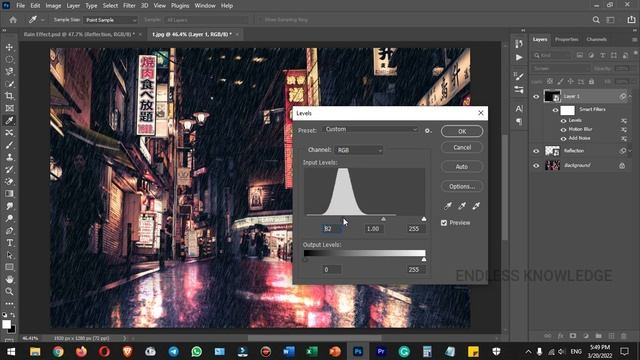The width and height of the screenshot is (640, 360).
Task: Click Cancel in the Levels dialog
Action: coord(462,147)
